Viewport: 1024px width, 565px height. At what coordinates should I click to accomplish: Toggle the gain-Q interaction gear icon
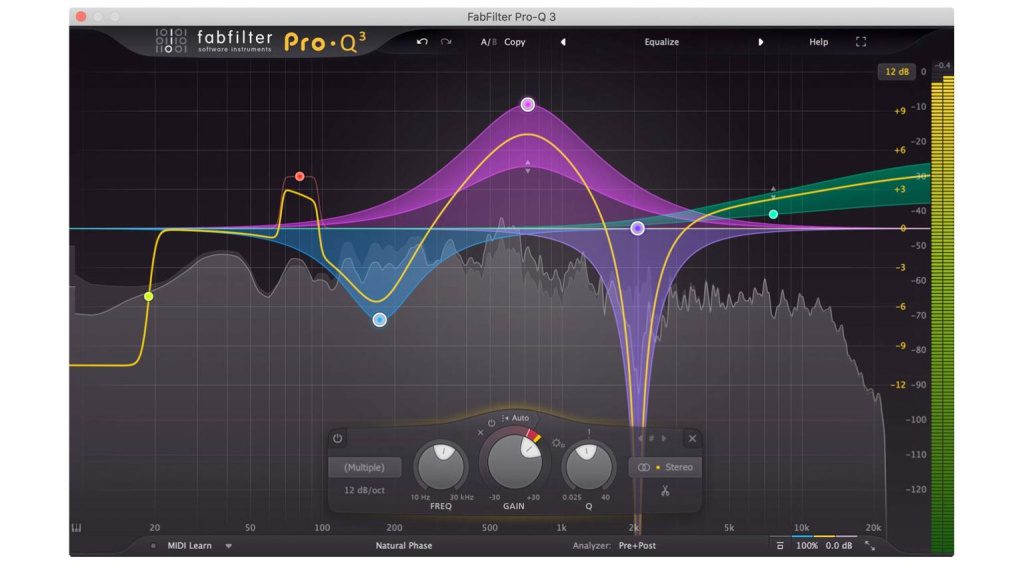(558, 443)
